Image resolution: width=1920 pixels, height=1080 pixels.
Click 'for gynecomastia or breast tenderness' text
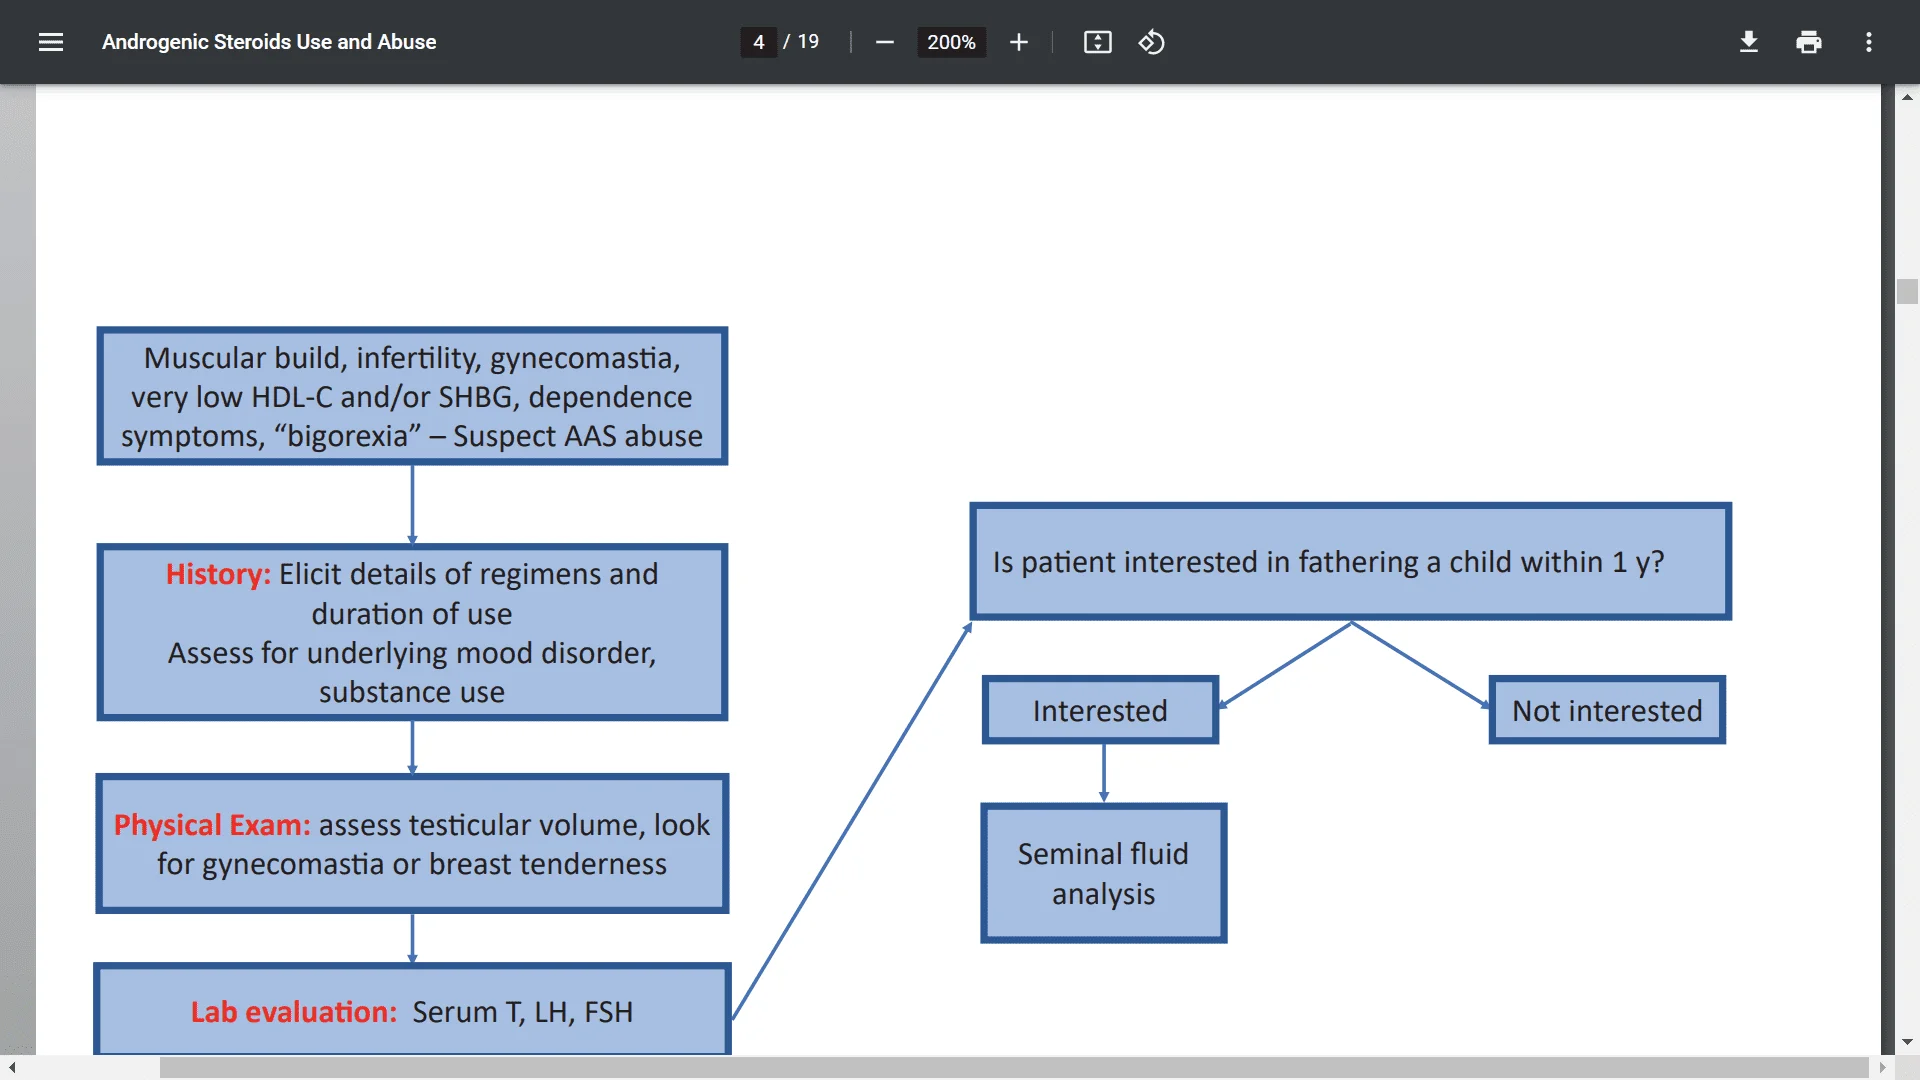[411, 864]
